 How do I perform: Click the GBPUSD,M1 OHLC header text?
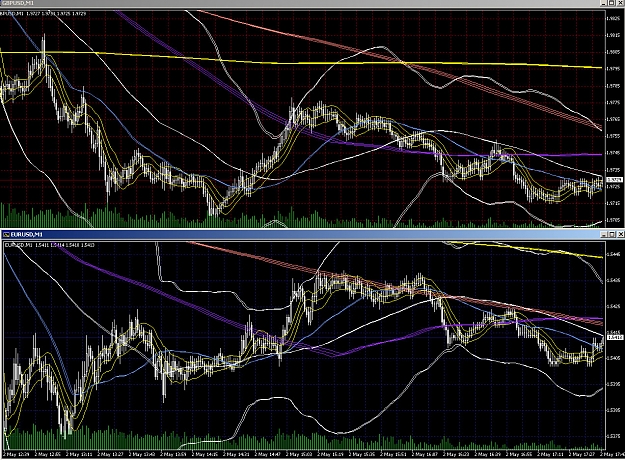click(43, 14)
